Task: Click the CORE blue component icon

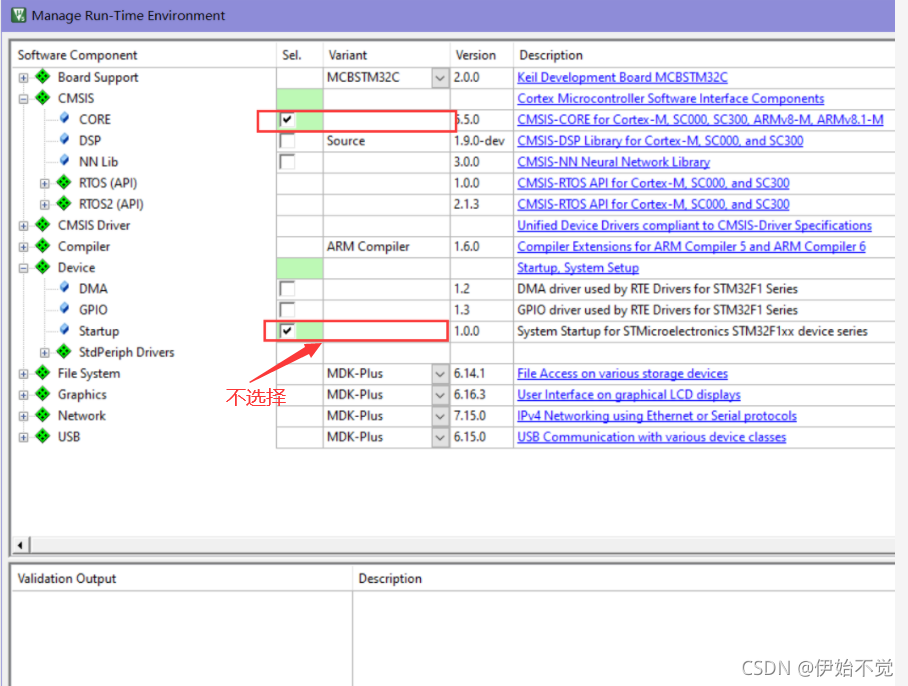Action: pyautogui.click(x=64, y=118)
